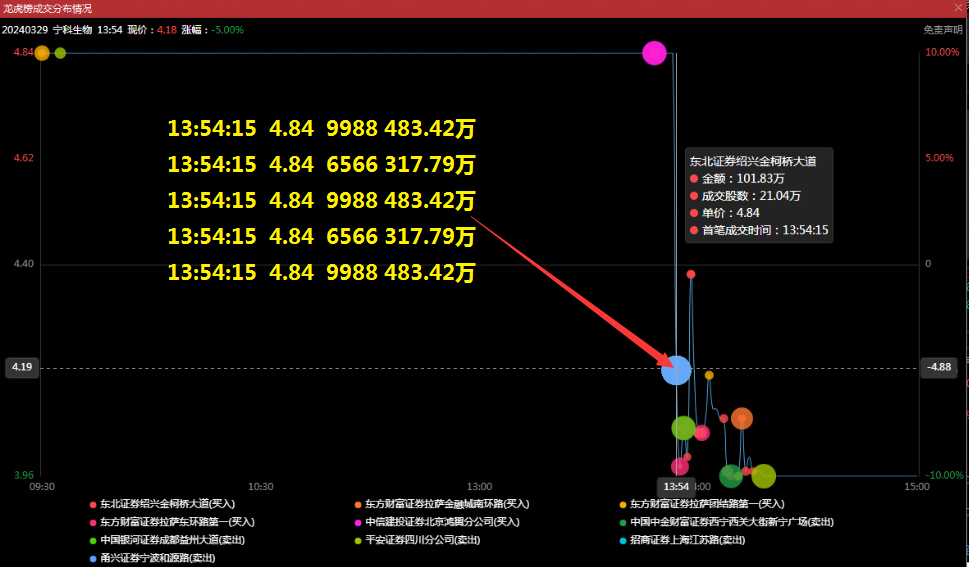Click the large light-green 中国银河 bubble
Viewport: 969px width, 567px height.
pyautogui.click(x=683, y=428)
